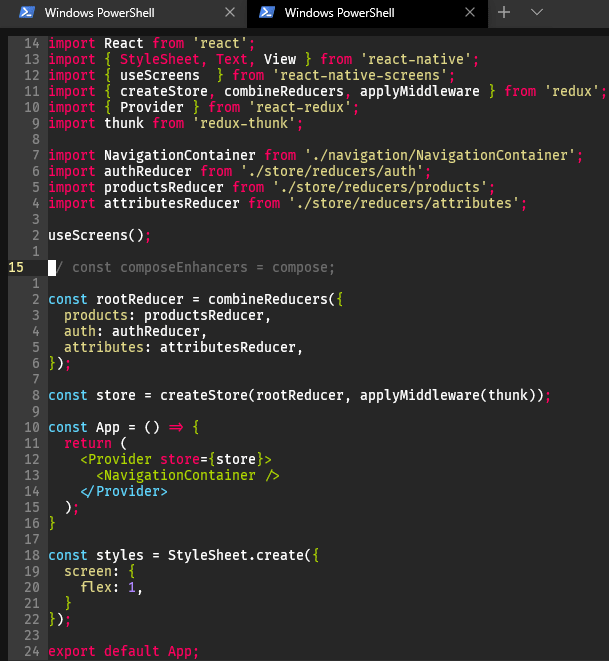Click "flex: 1," style property

pyautogui.click(x=112, y=588)
